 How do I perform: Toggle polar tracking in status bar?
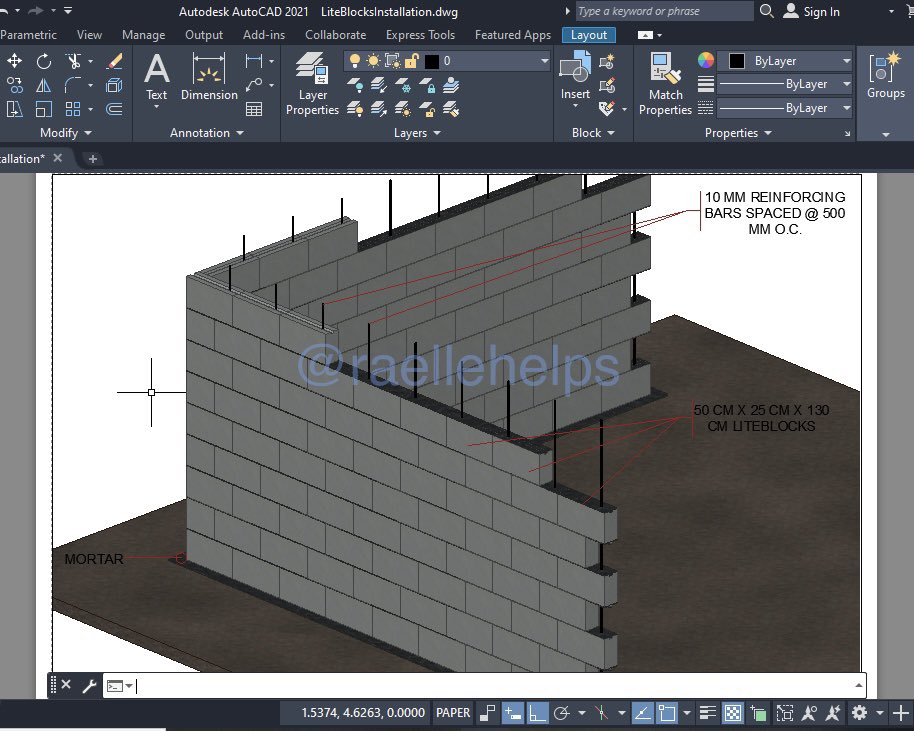[x=562, y=713]
